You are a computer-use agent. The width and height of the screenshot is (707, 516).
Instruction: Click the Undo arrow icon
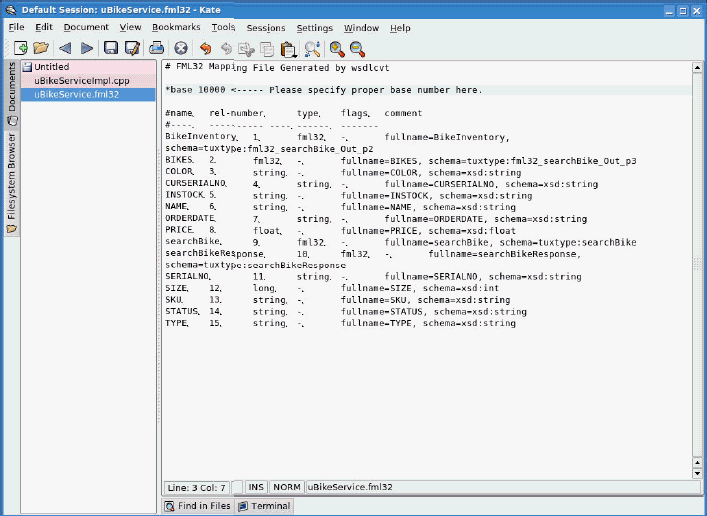205,48
